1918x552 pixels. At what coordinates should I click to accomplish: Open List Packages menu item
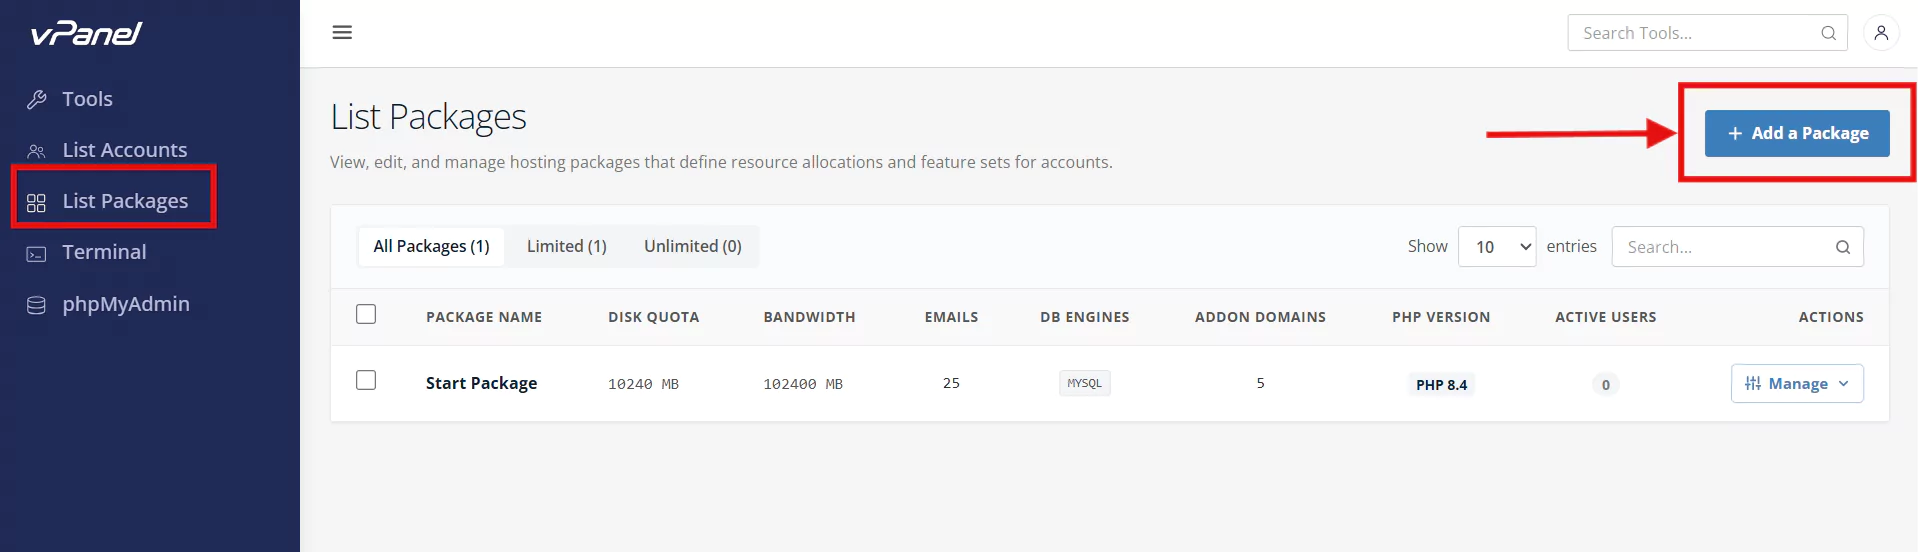click(125, 201)
